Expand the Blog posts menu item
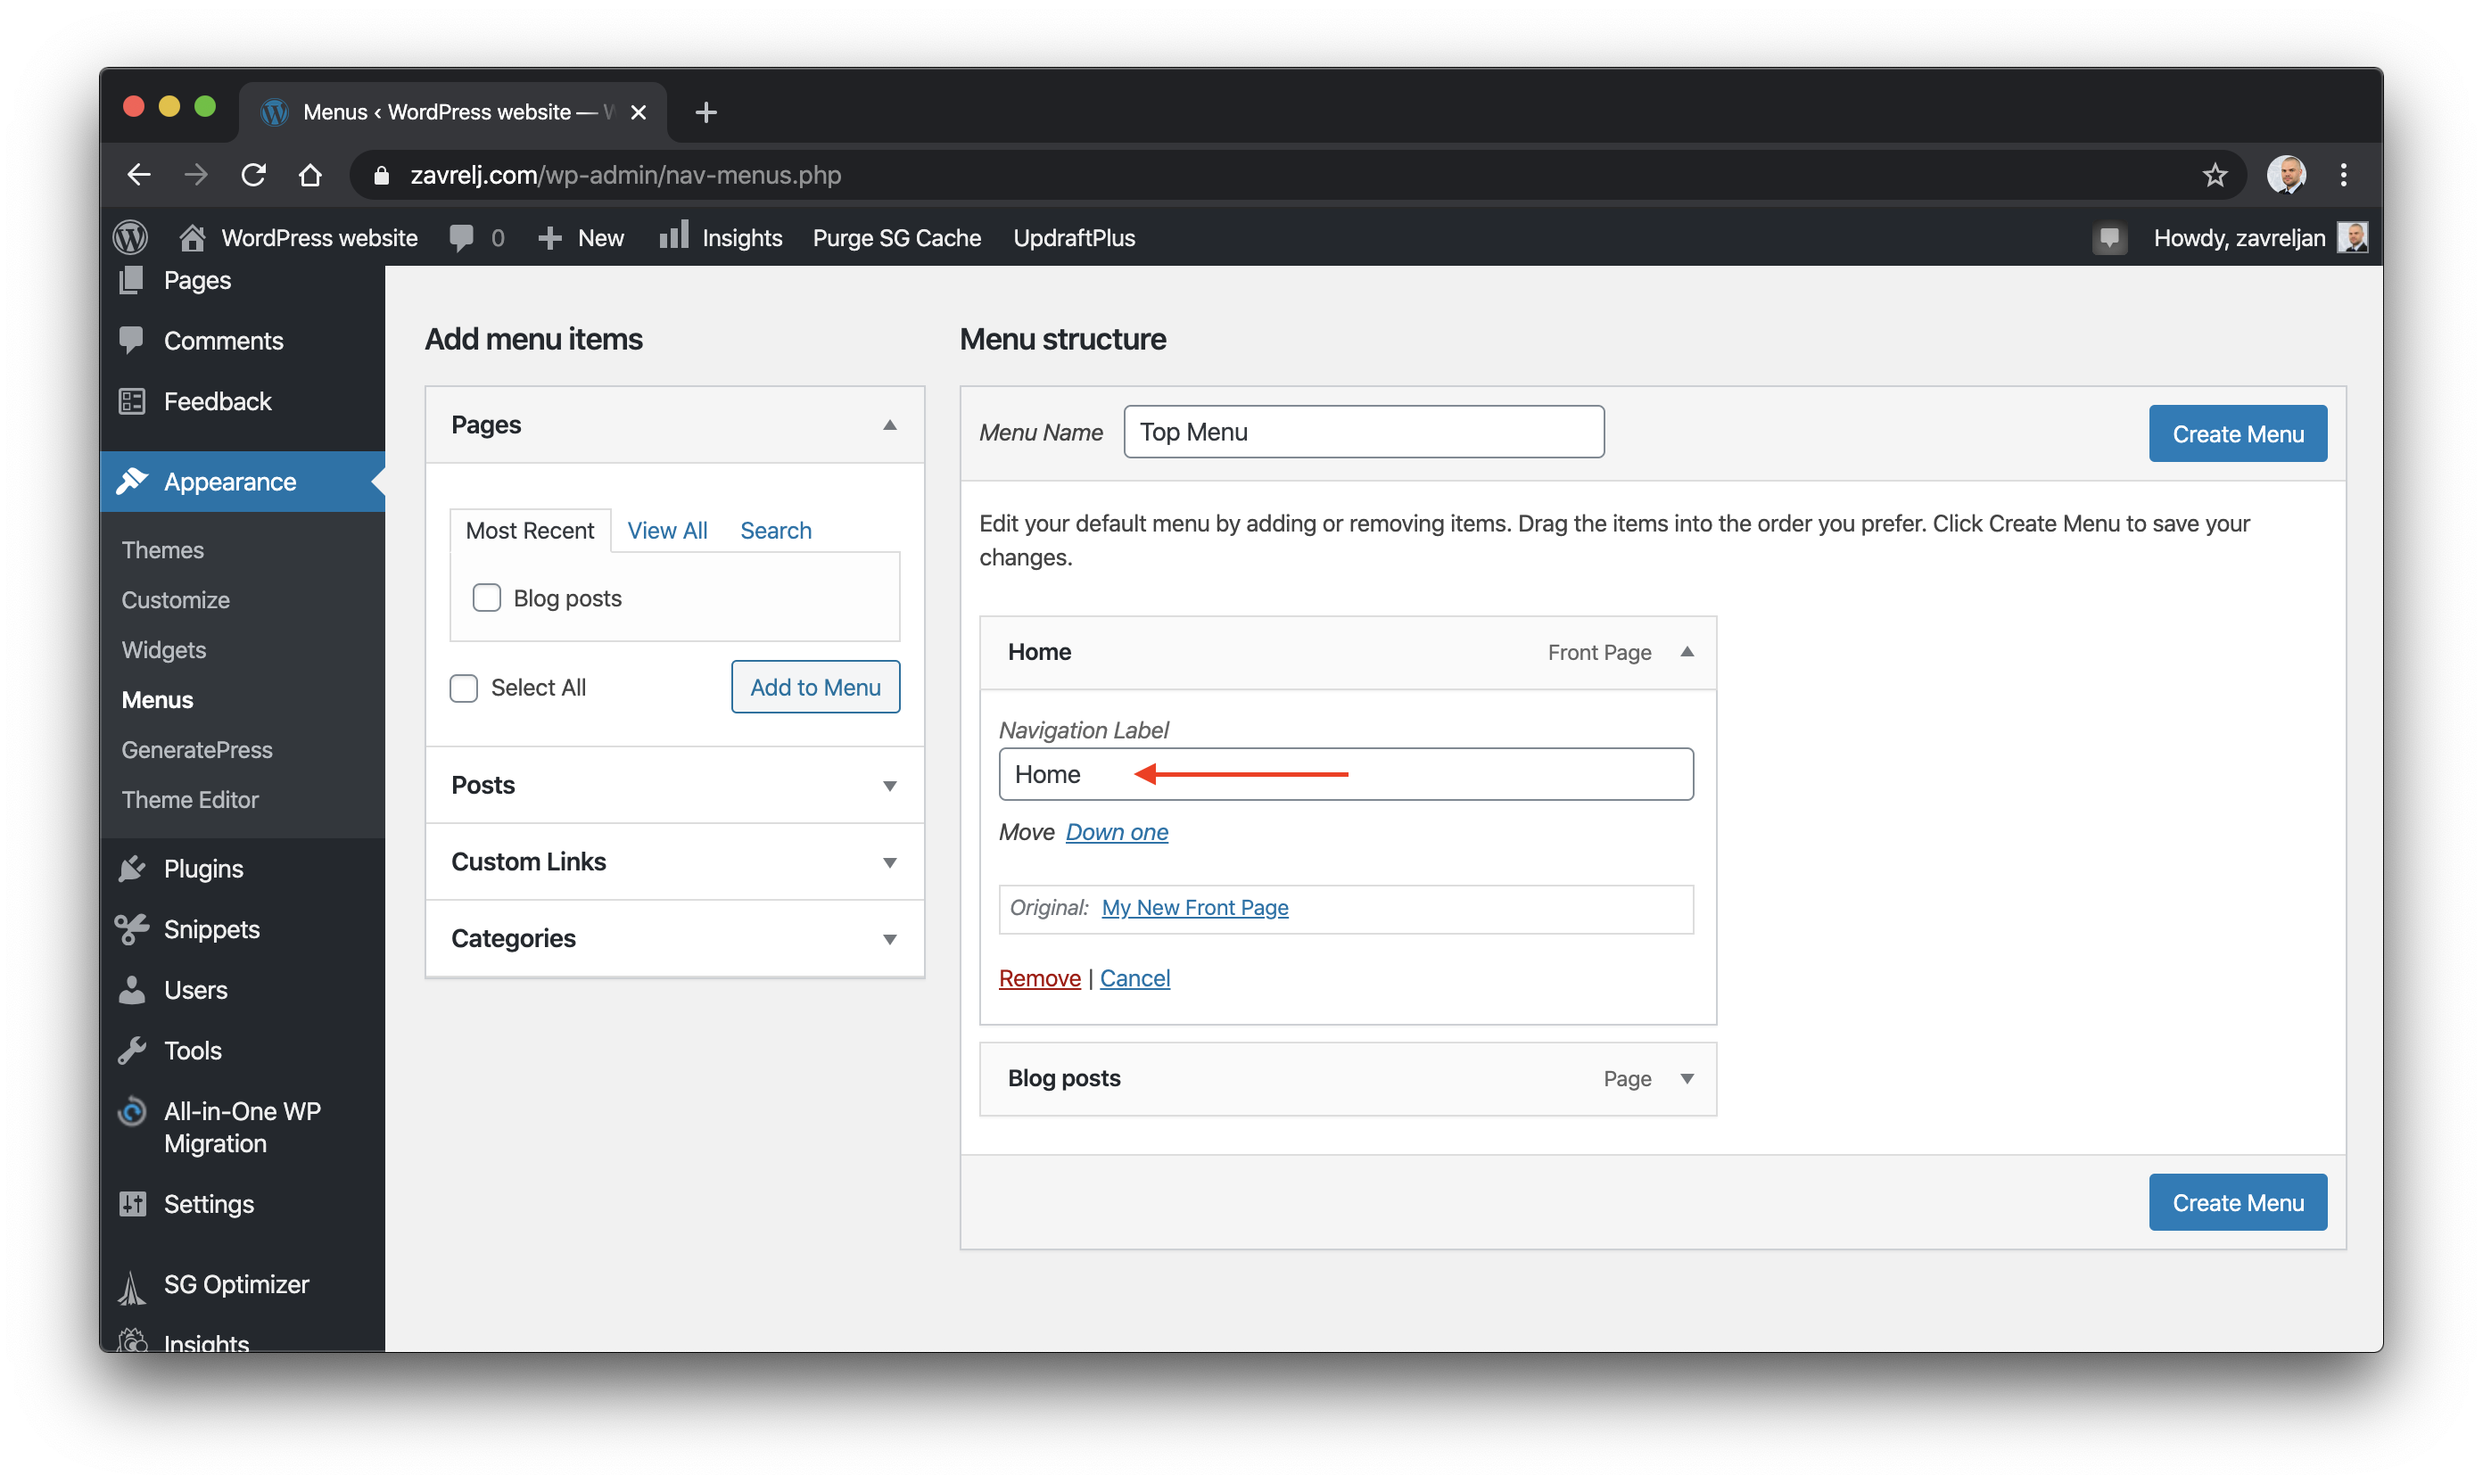This screenshot has width=2483, height=1484. 1687,1078
